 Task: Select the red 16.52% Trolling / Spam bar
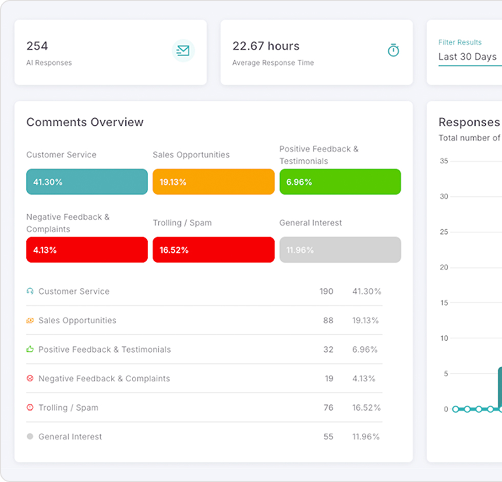(x=214, y=250)
